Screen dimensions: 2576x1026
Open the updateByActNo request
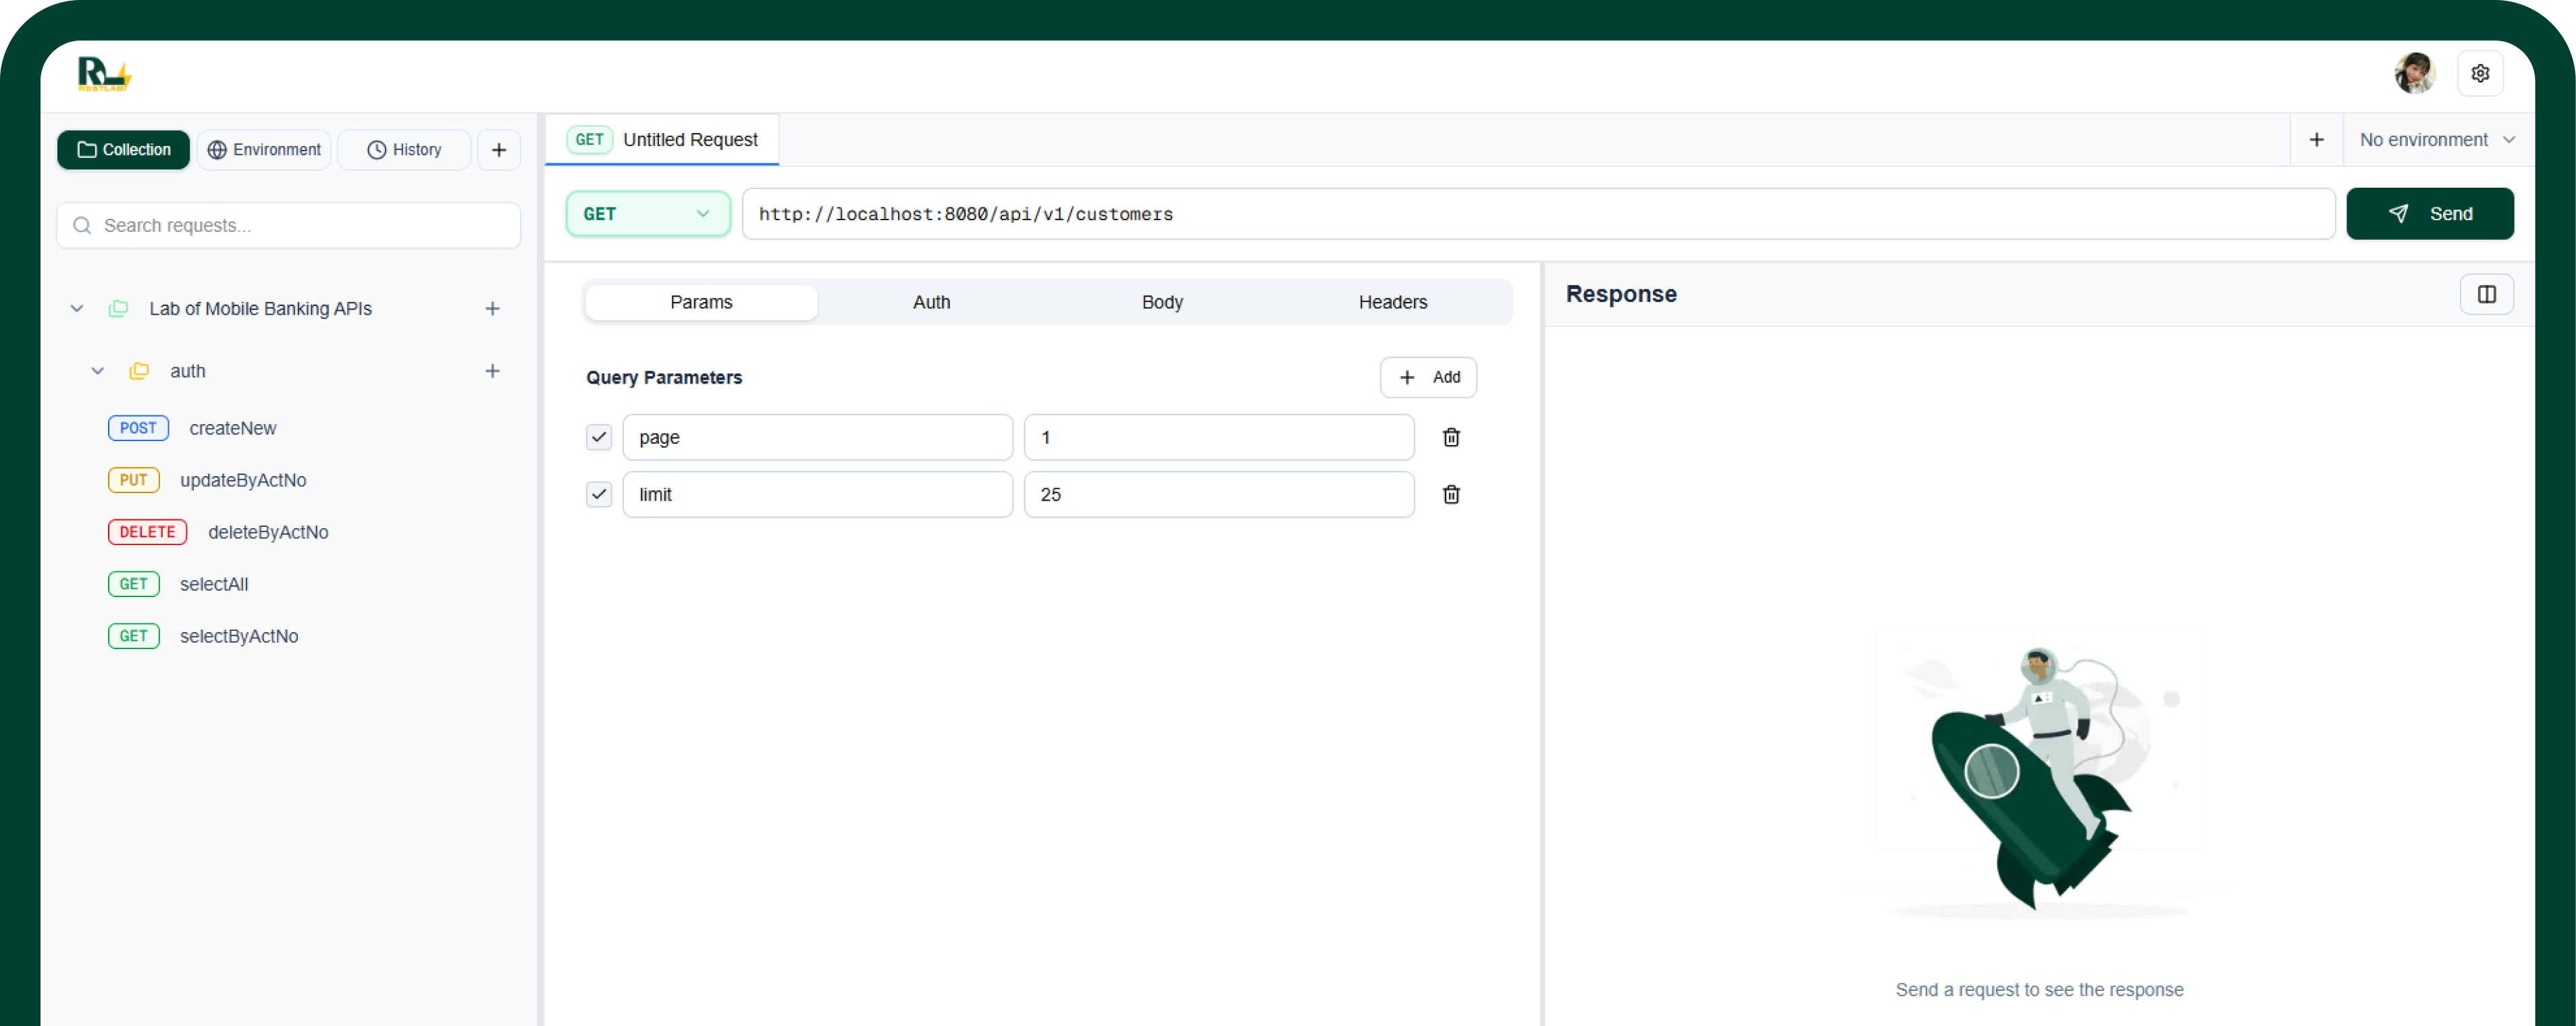coord(243,480)
